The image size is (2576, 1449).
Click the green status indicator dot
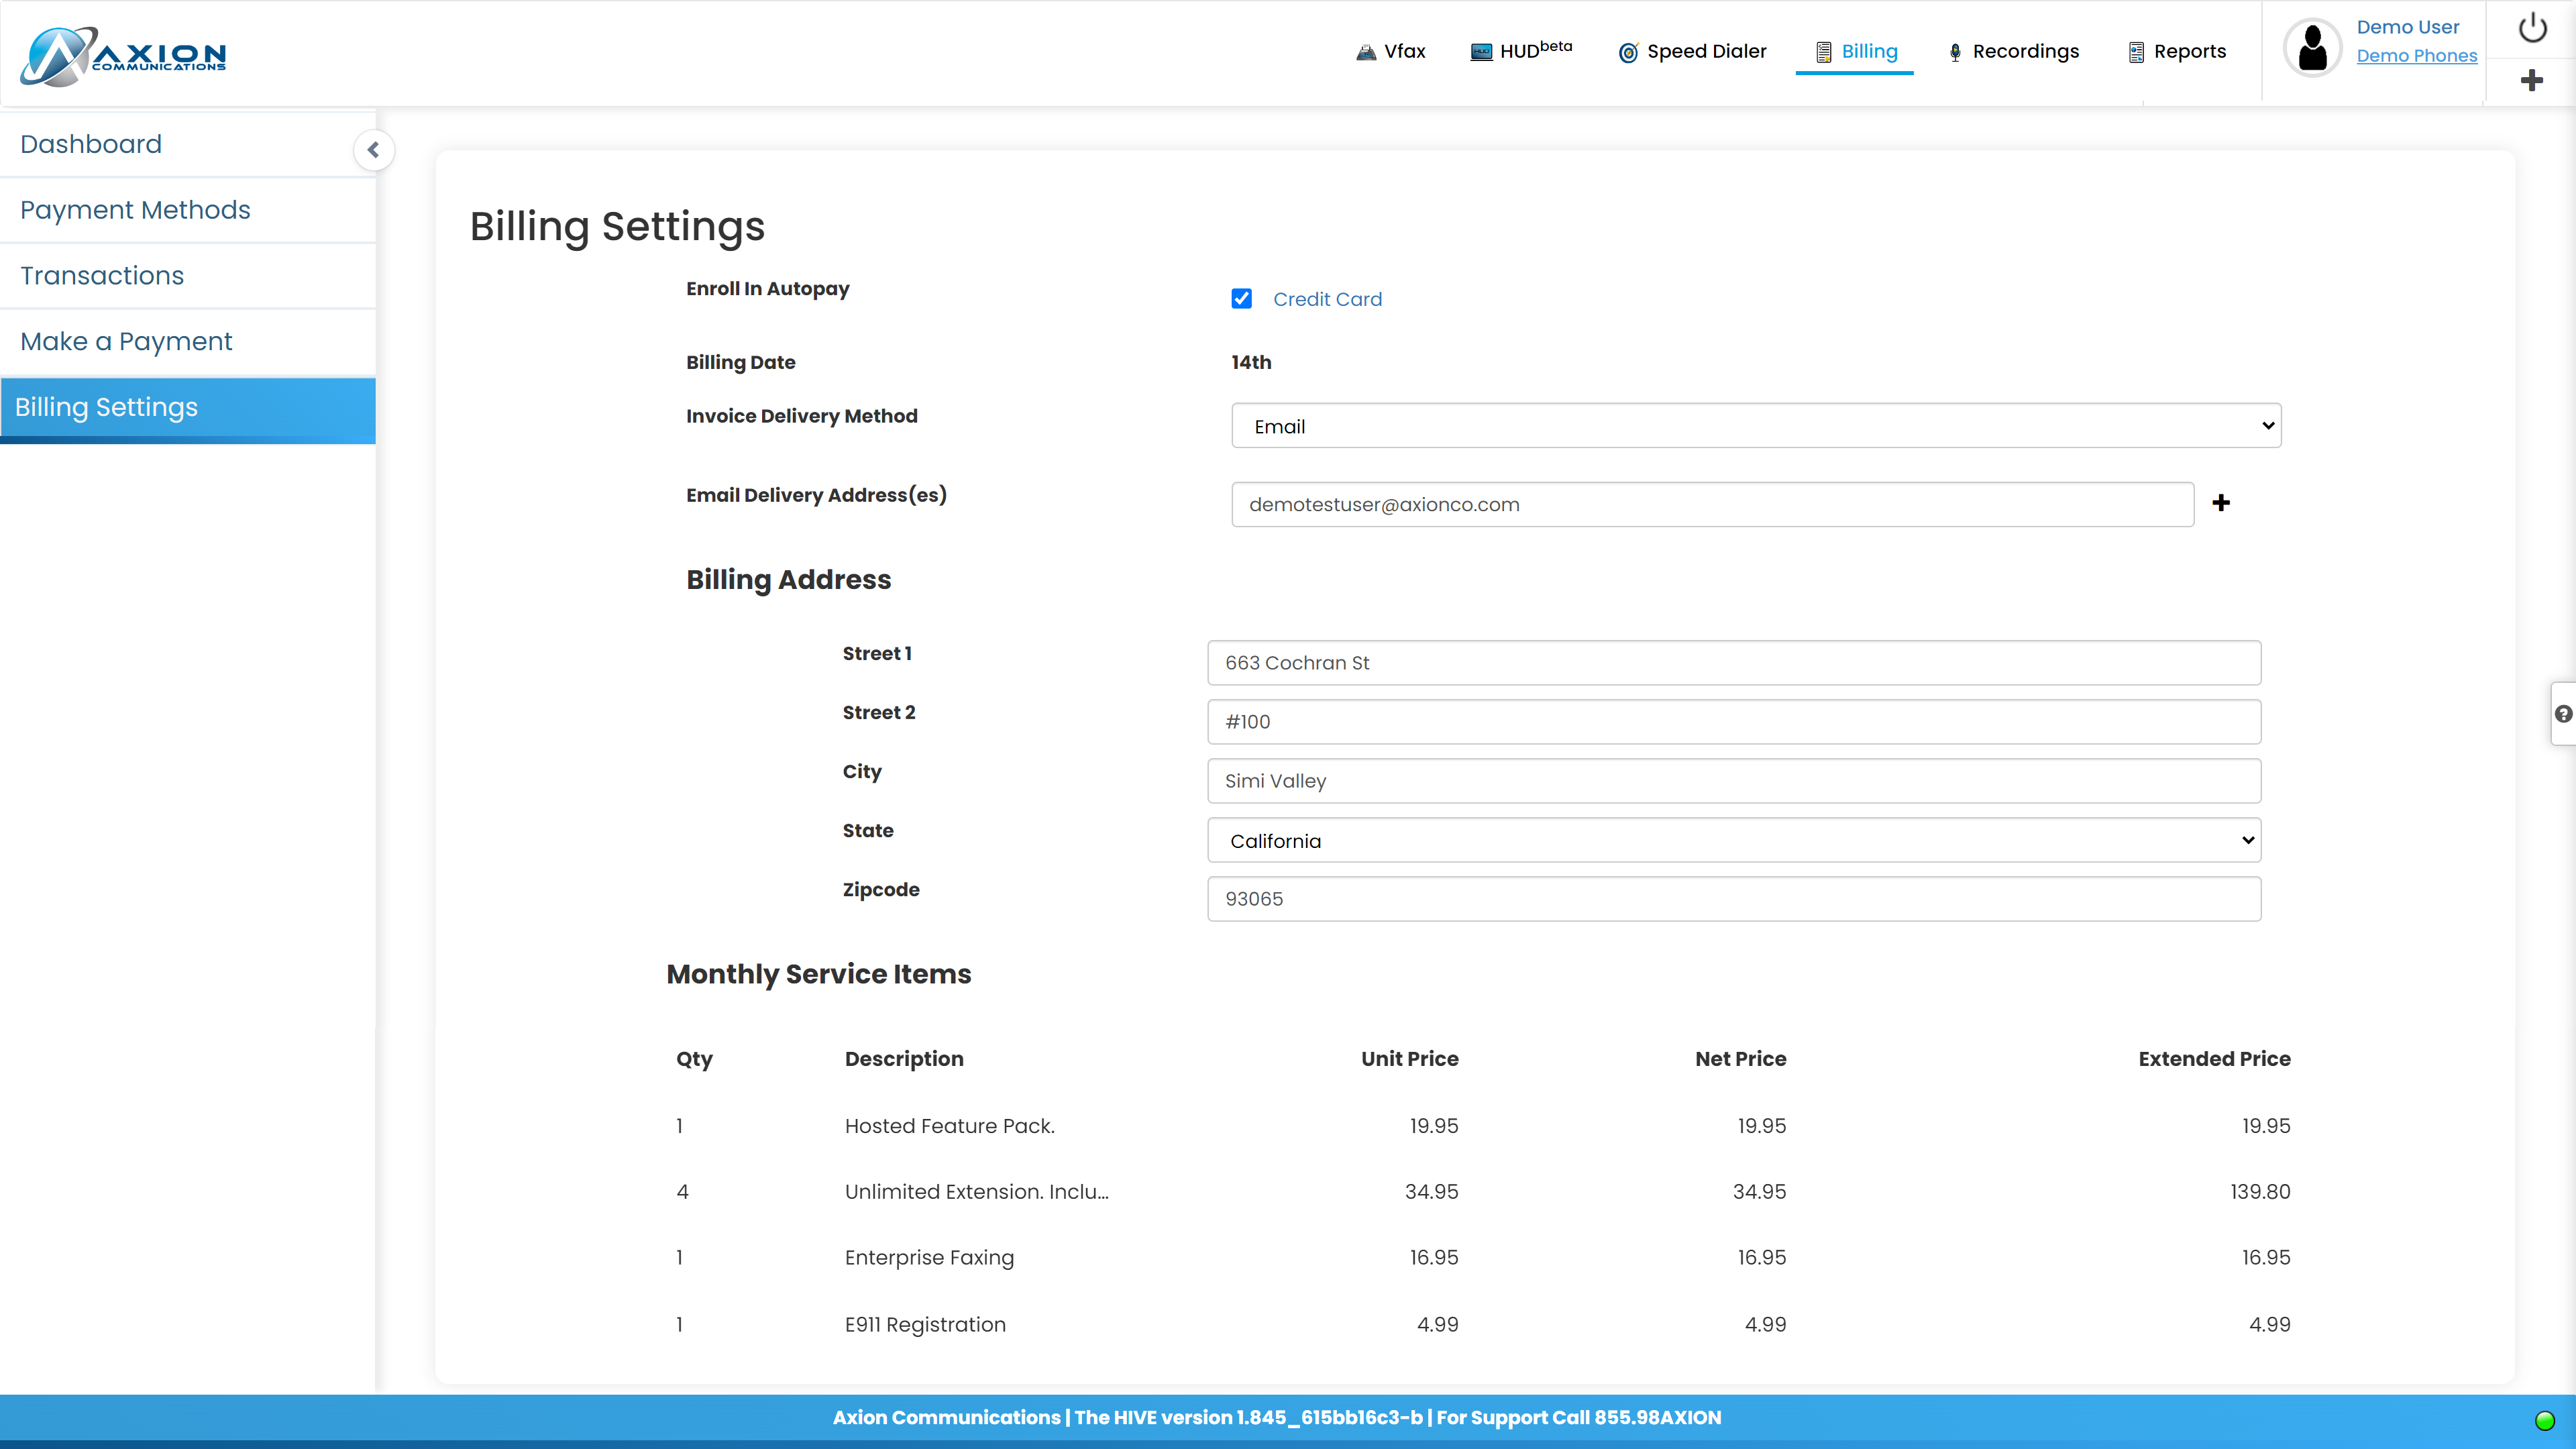(2545, 1420)
